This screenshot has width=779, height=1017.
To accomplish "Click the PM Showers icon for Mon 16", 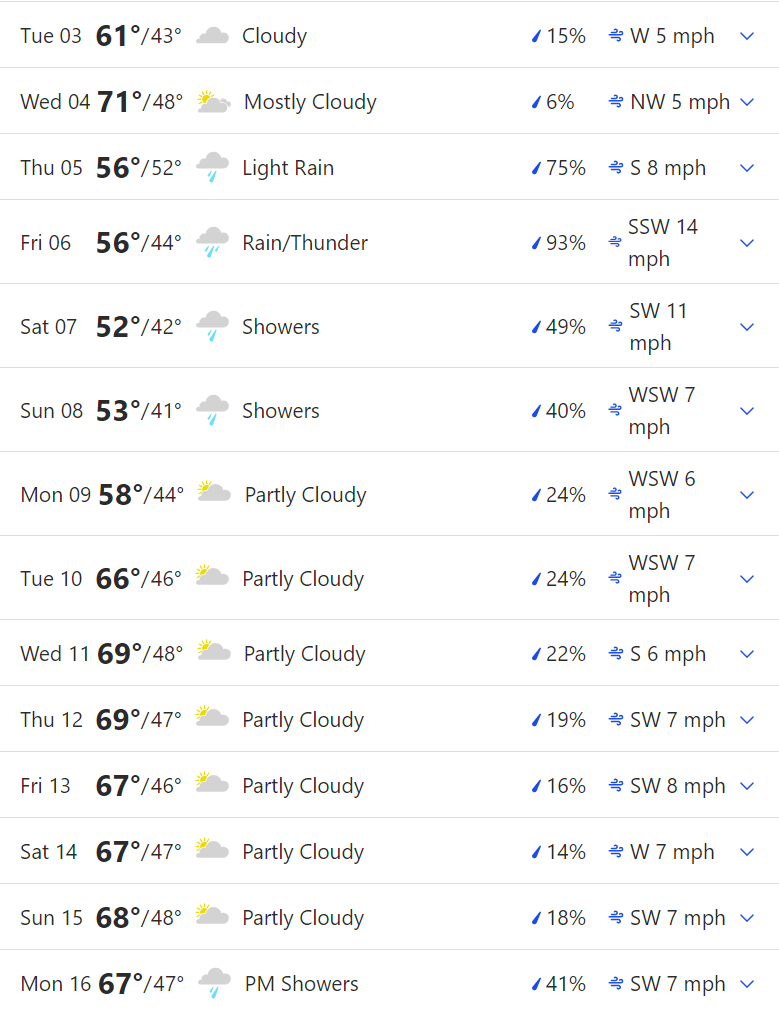I will point(214,983).
